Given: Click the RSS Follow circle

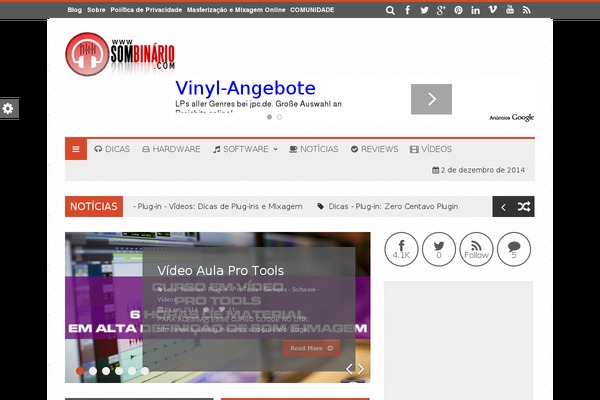Looking at the screenshot, I should (476, 249).
